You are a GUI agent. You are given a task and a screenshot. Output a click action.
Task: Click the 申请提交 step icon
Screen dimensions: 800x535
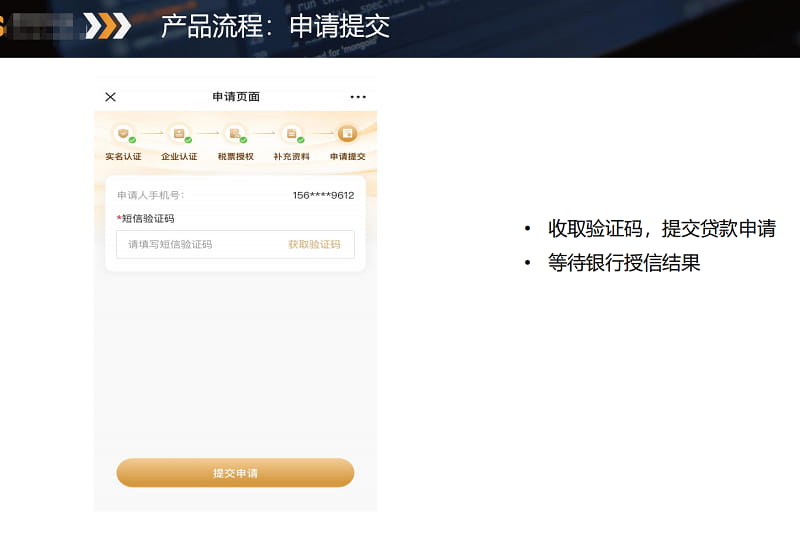pyautogui.click(x=347, y=133)
